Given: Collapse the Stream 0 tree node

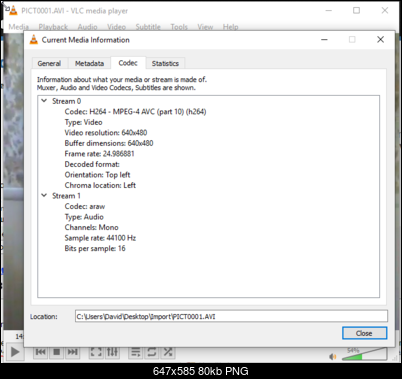Looking at the screenshot, I should click(44, 101).
